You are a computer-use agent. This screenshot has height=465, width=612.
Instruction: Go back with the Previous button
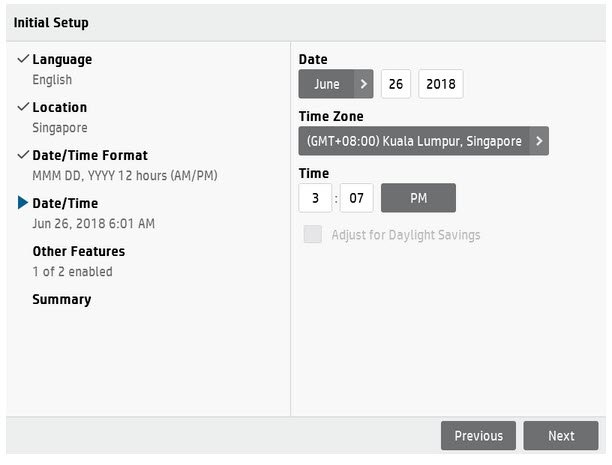point(478,436)
